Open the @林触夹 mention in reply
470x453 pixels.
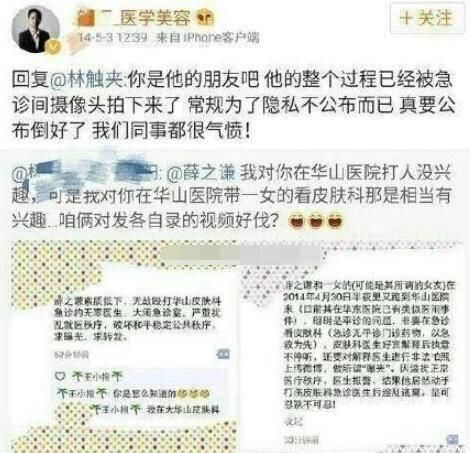pos(87,80)
